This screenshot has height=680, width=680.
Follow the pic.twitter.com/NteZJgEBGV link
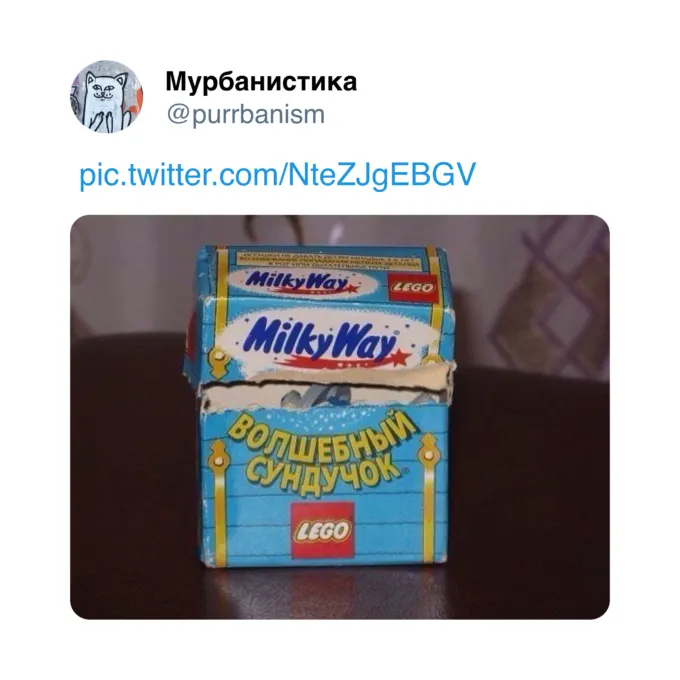click(x=278, y=174)
